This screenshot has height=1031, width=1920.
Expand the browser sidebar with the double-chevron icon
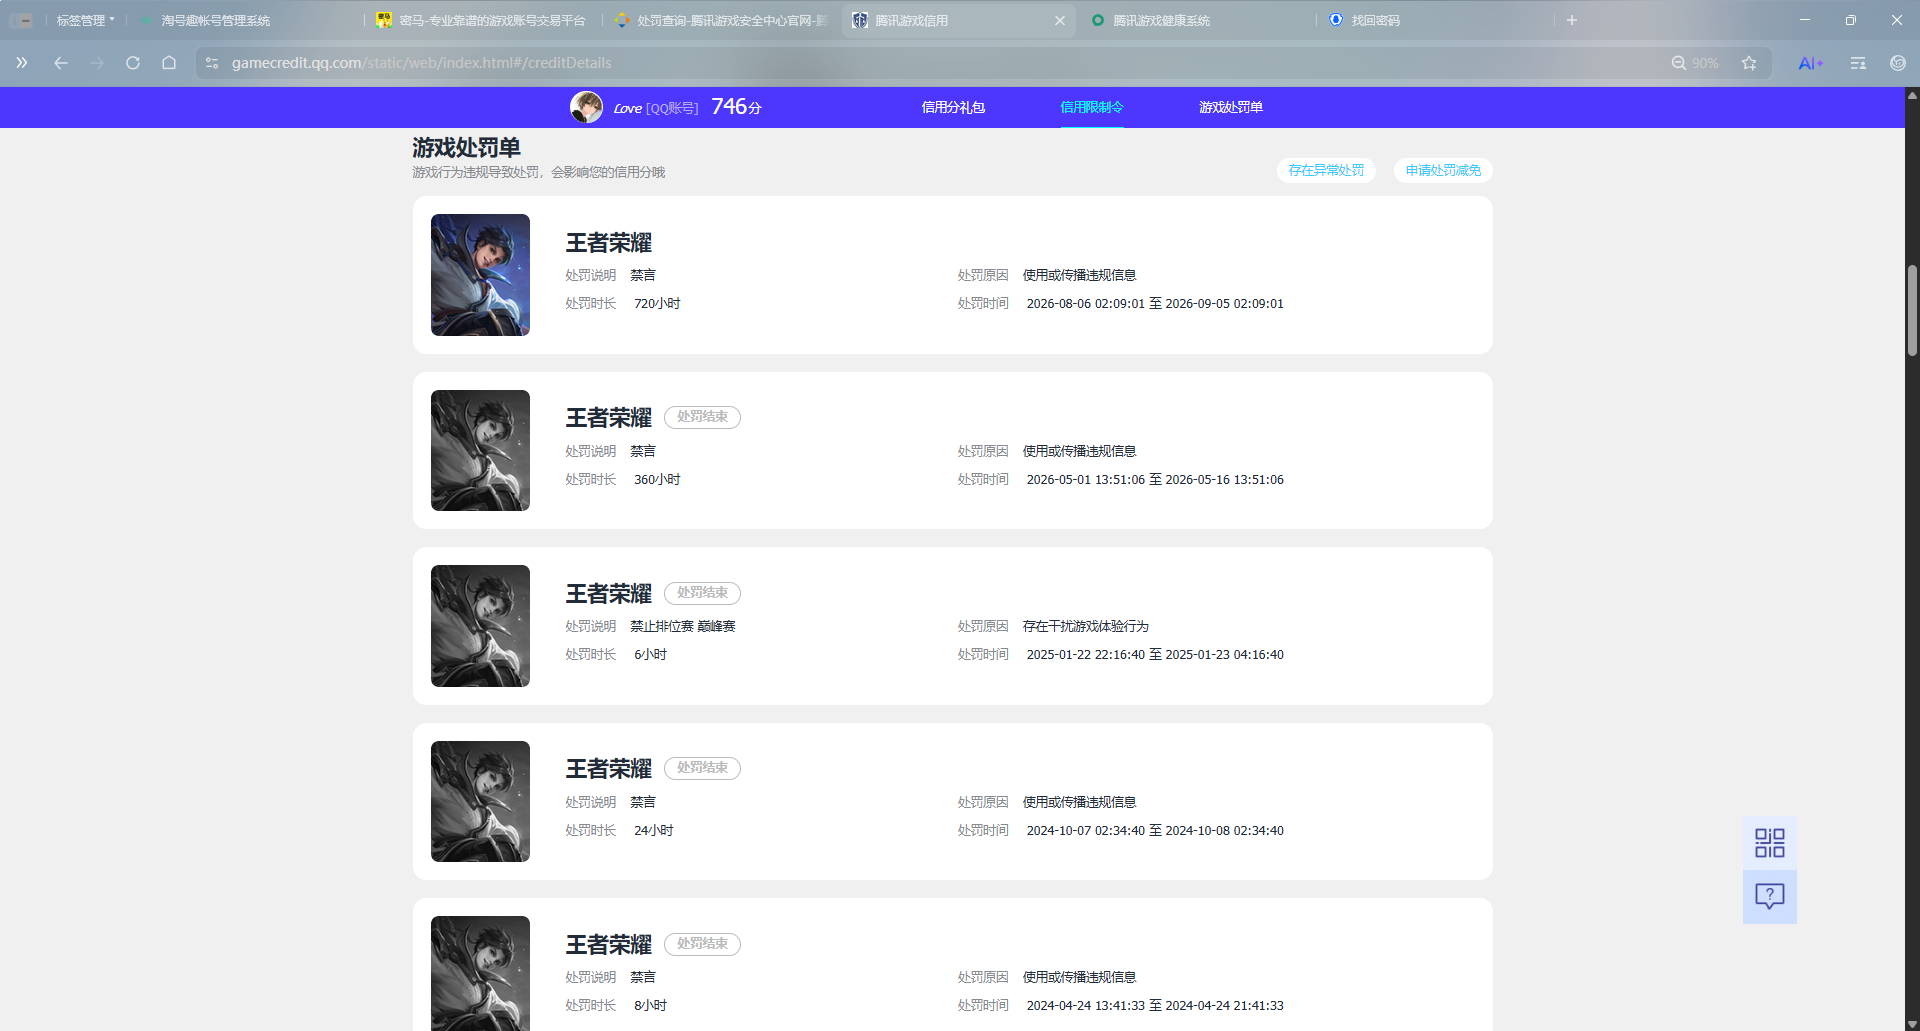[x=22, y=63]
